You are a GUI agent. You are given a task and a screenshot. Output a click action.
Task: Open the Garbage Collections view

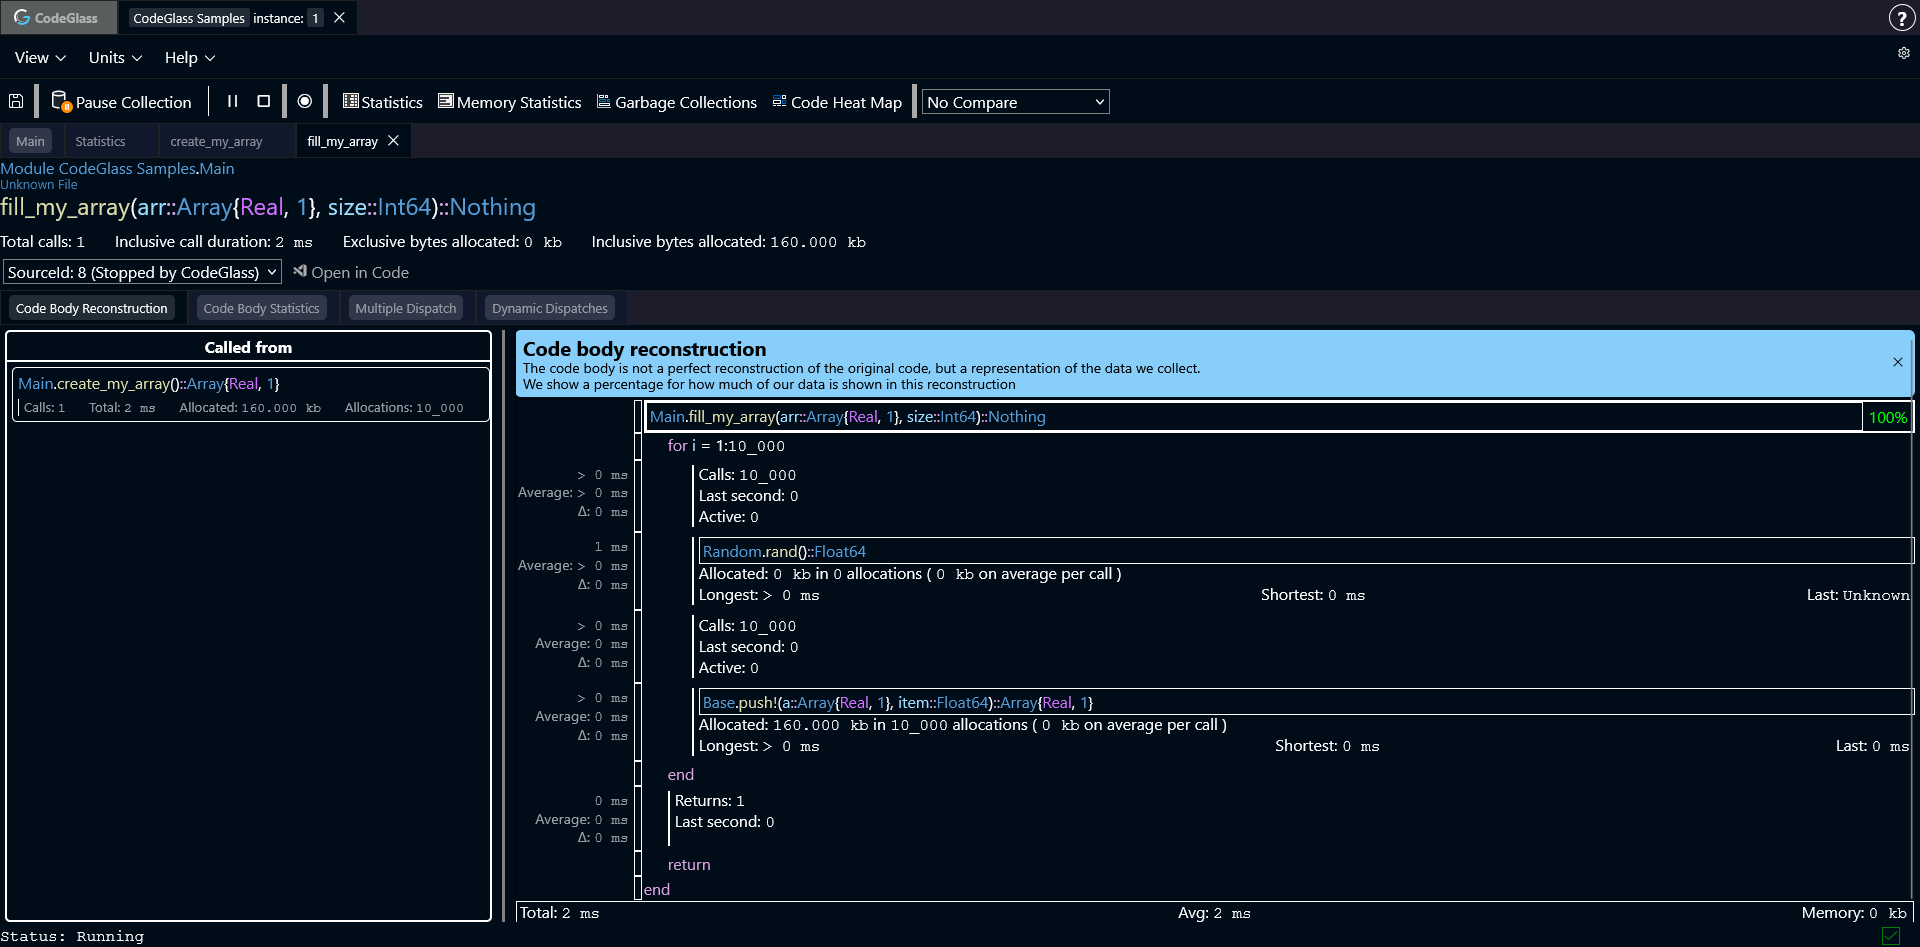[676, 101]
